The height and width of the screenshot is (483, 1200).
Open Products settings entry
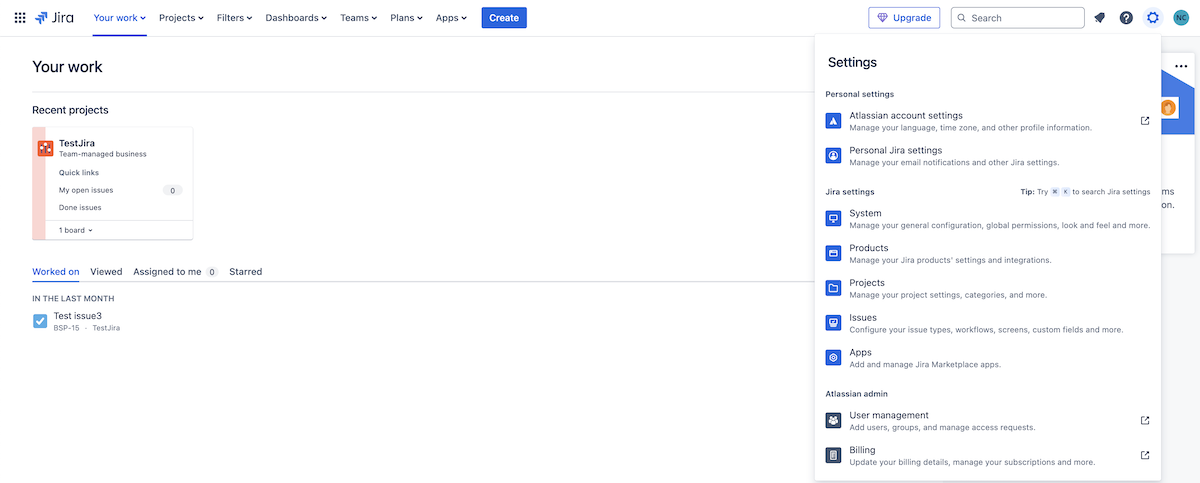(988, 253)
